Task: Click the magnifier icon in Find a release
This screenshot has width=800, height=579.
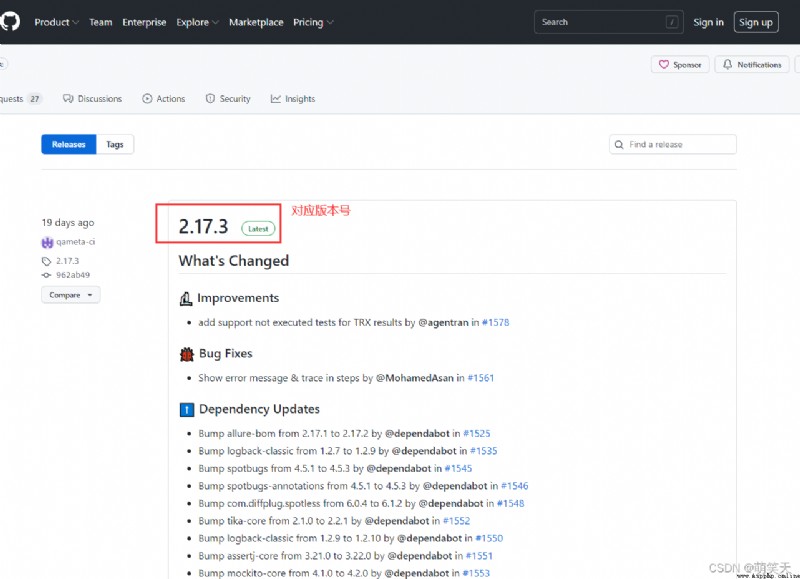Action: [x=619, y=145]
